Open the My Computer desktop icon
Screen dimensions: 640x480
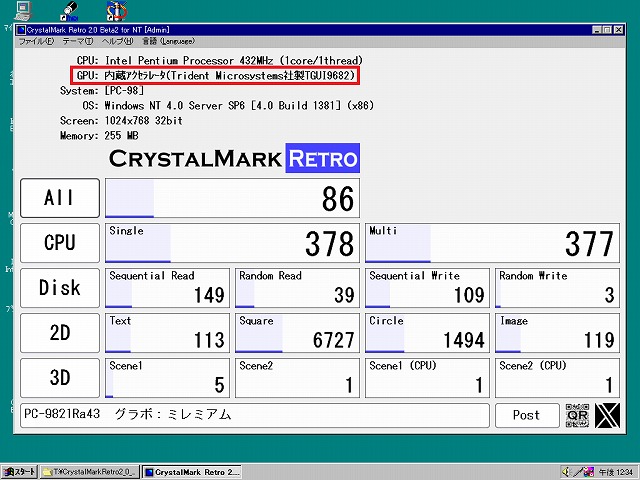click(x=23, y=11)
